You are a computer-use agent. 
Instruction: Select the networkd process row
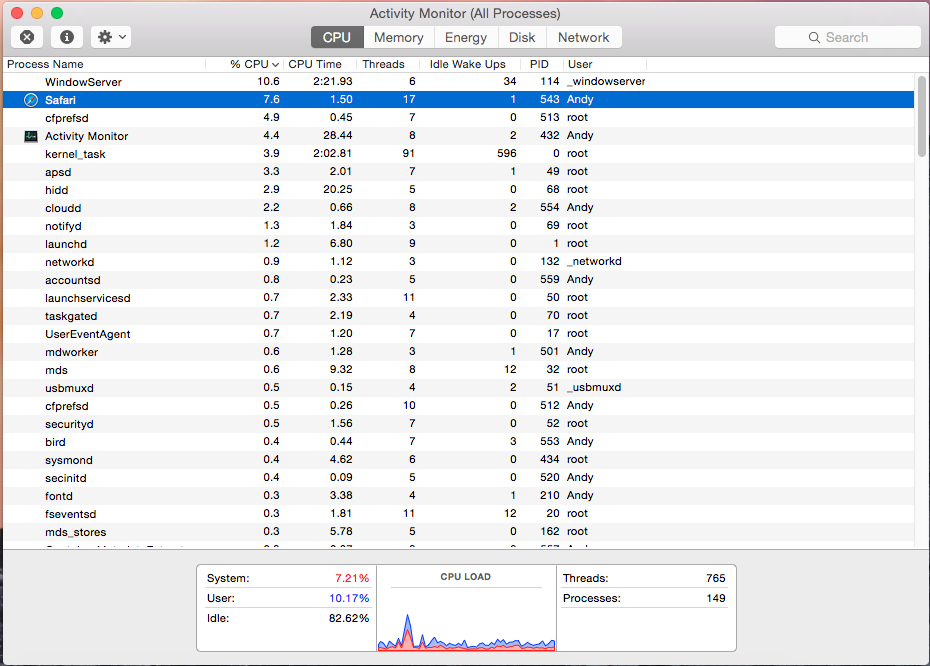458,262
